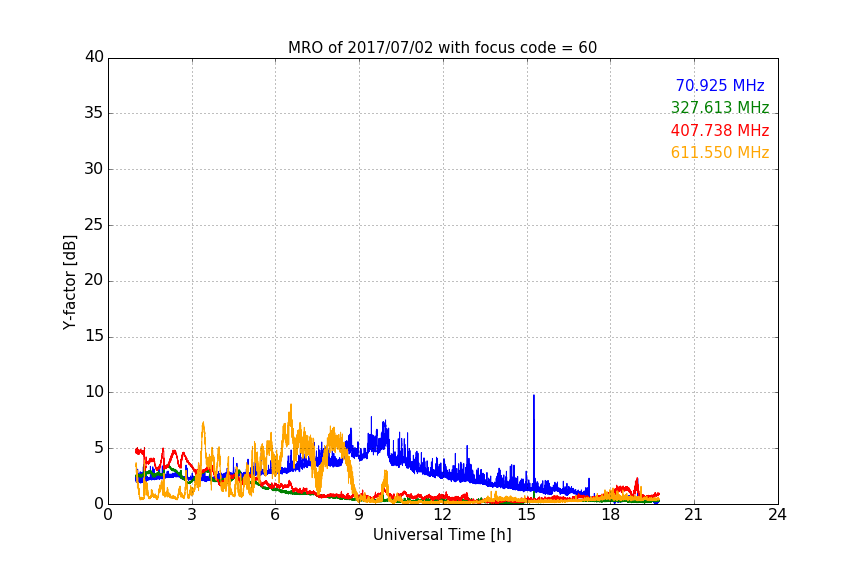Click y-axis tick label 10
864x576 pixels.
coord(94,392)
